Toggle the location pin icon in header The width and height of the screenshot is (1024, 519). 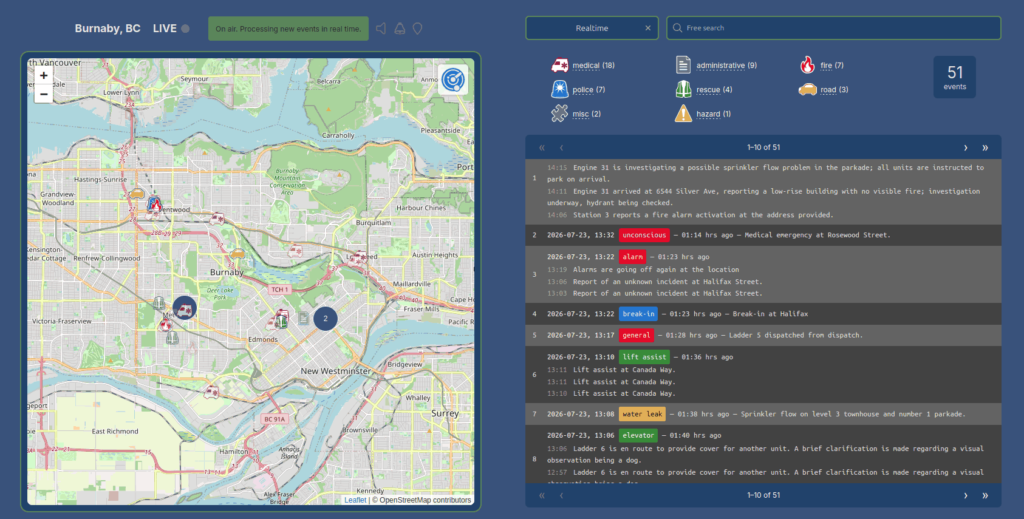point(417,28)
